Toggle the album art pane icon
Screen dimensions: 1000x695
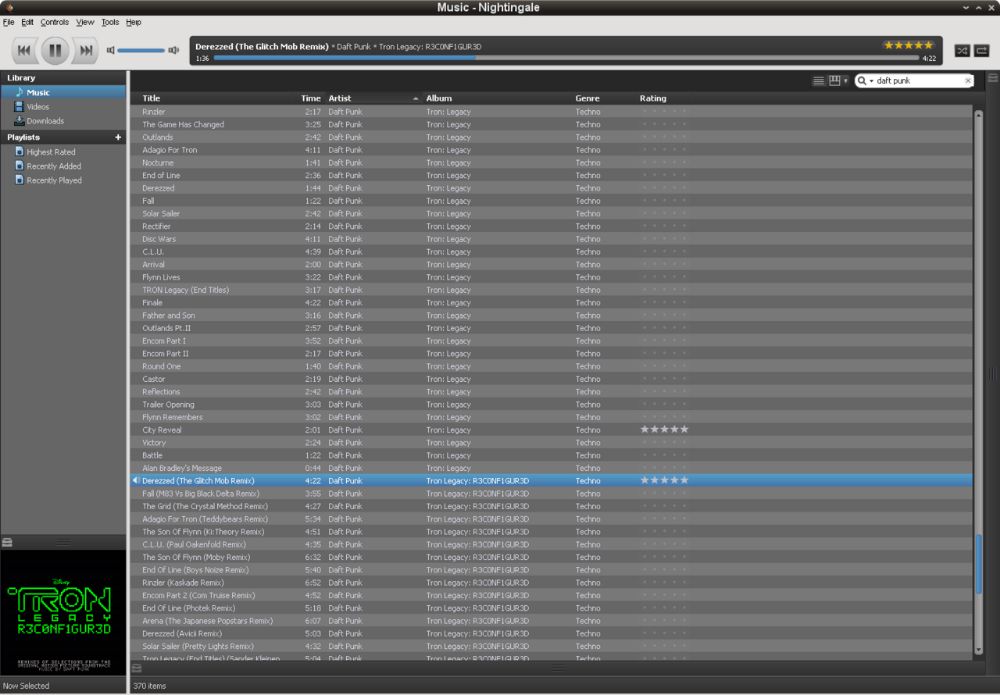click(x=8, y=543)
